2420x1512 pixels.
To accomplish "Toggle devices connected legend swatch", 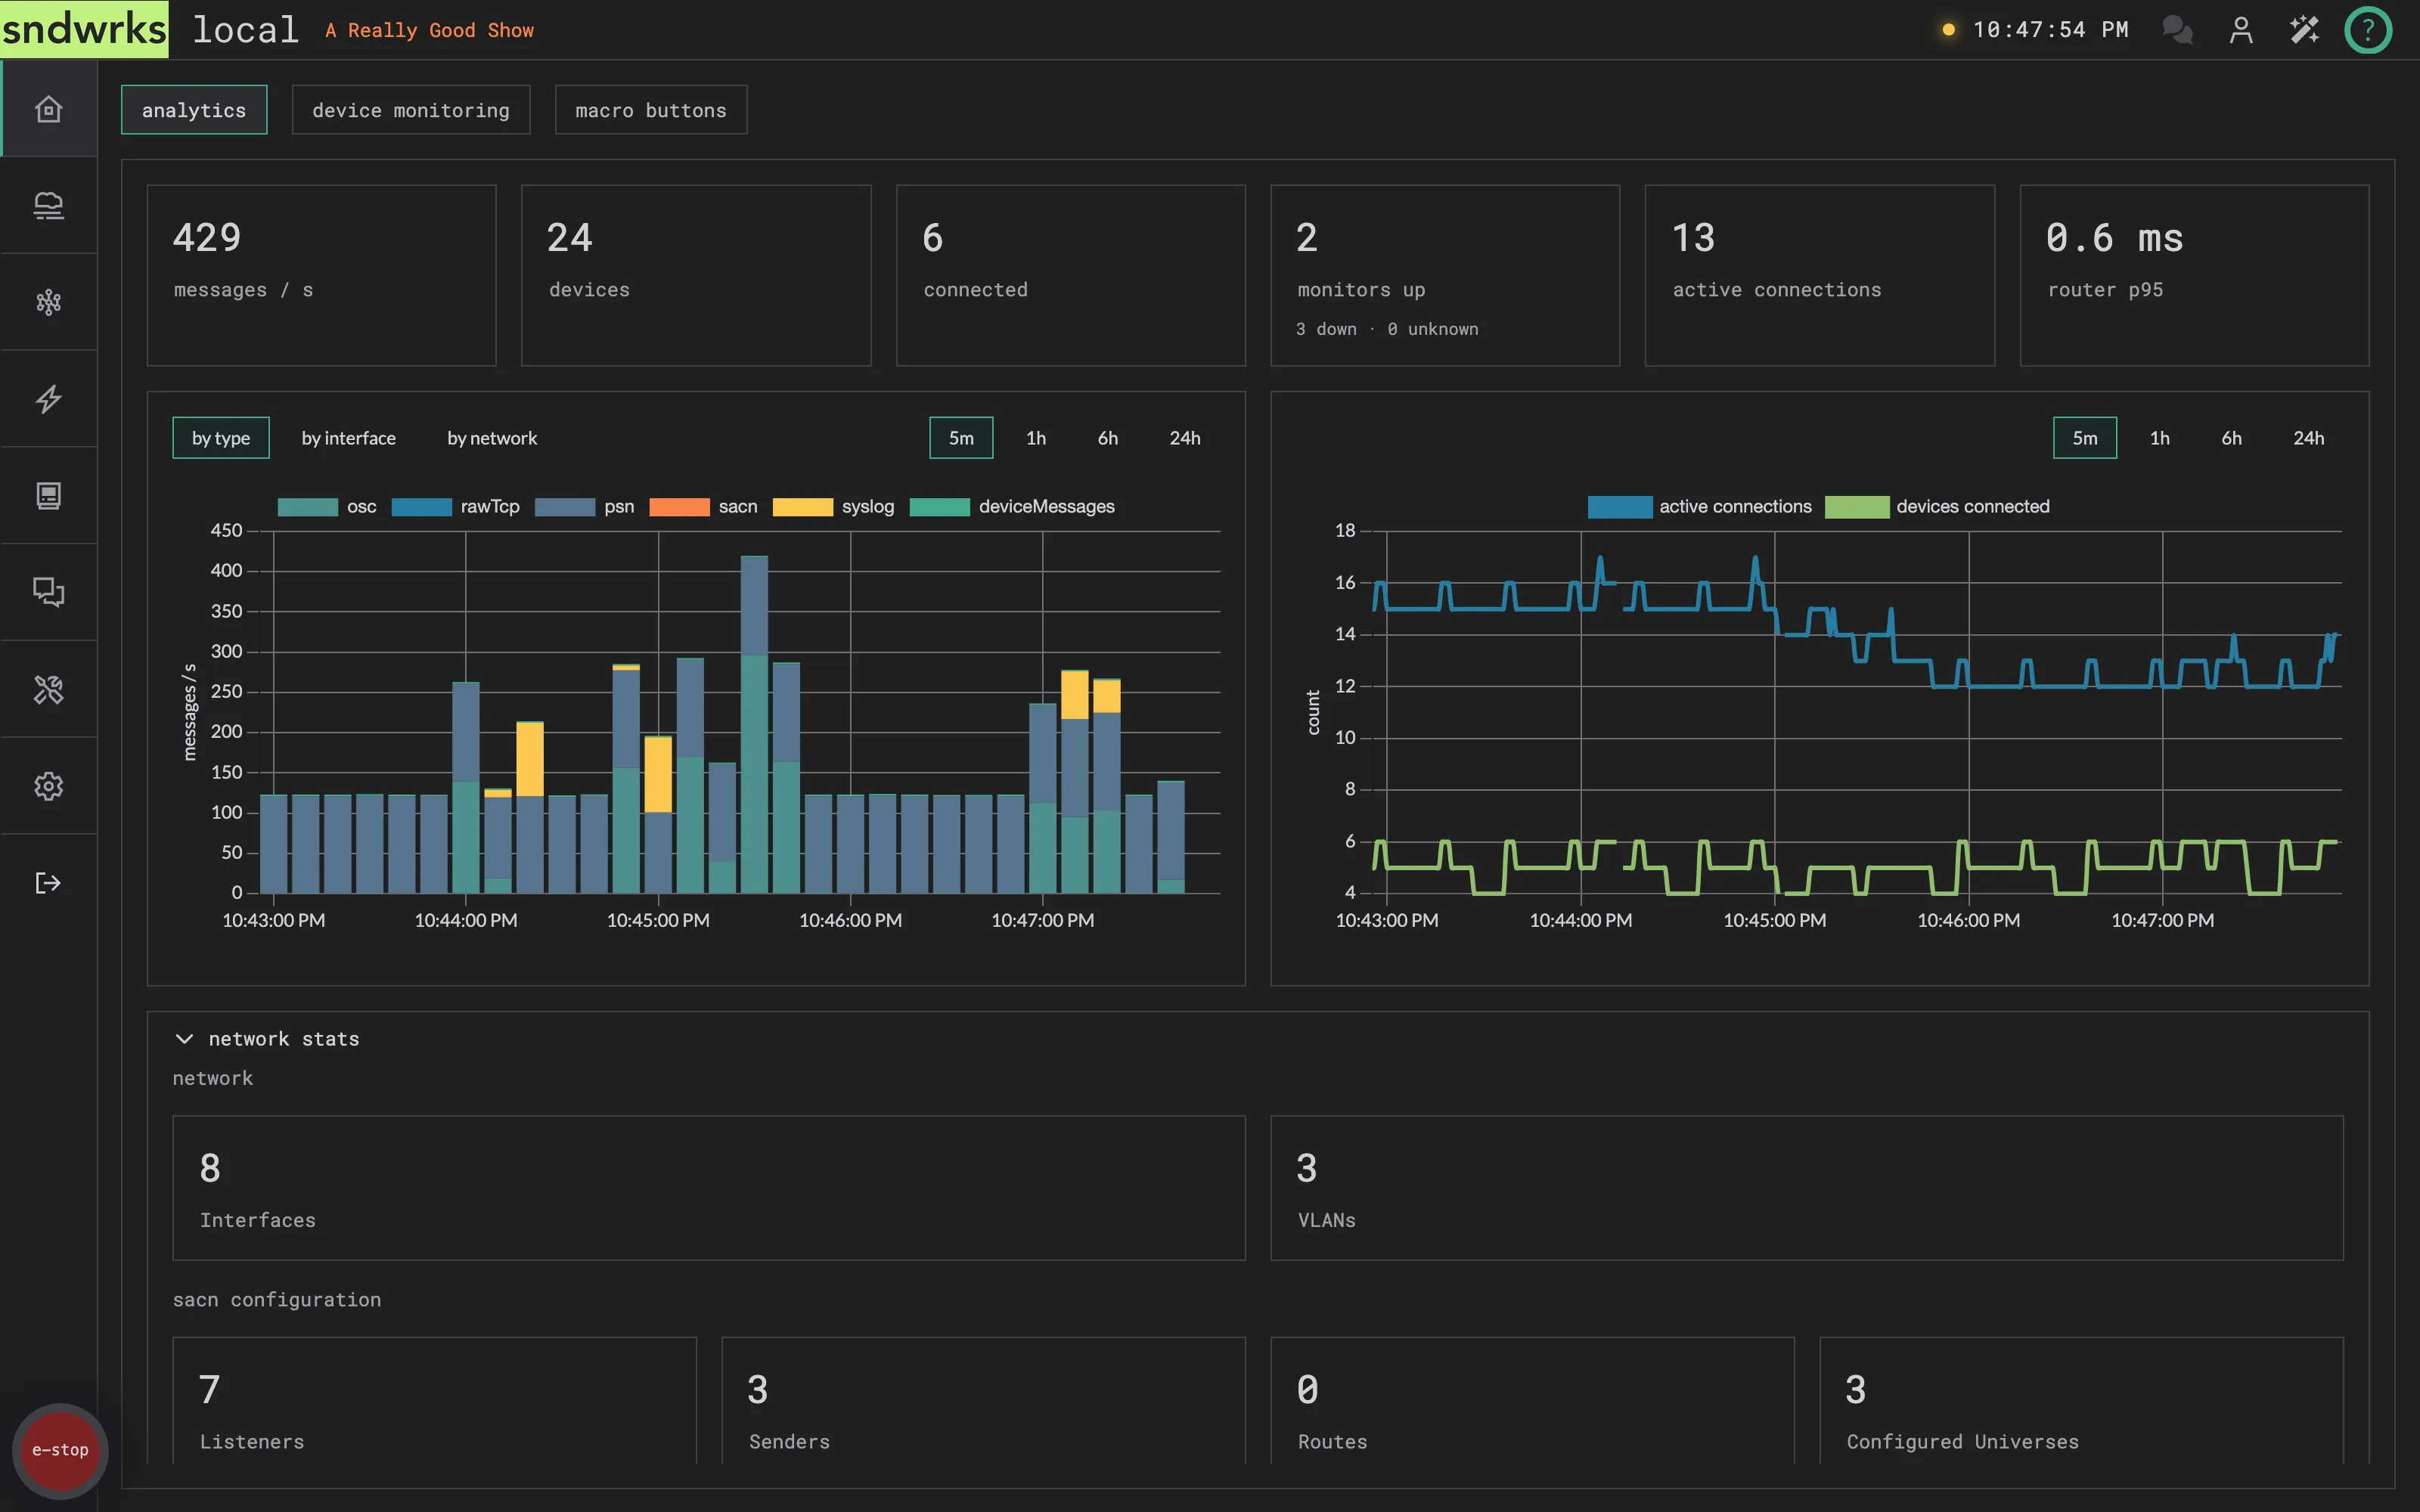I will click(x=1857, y=507).
